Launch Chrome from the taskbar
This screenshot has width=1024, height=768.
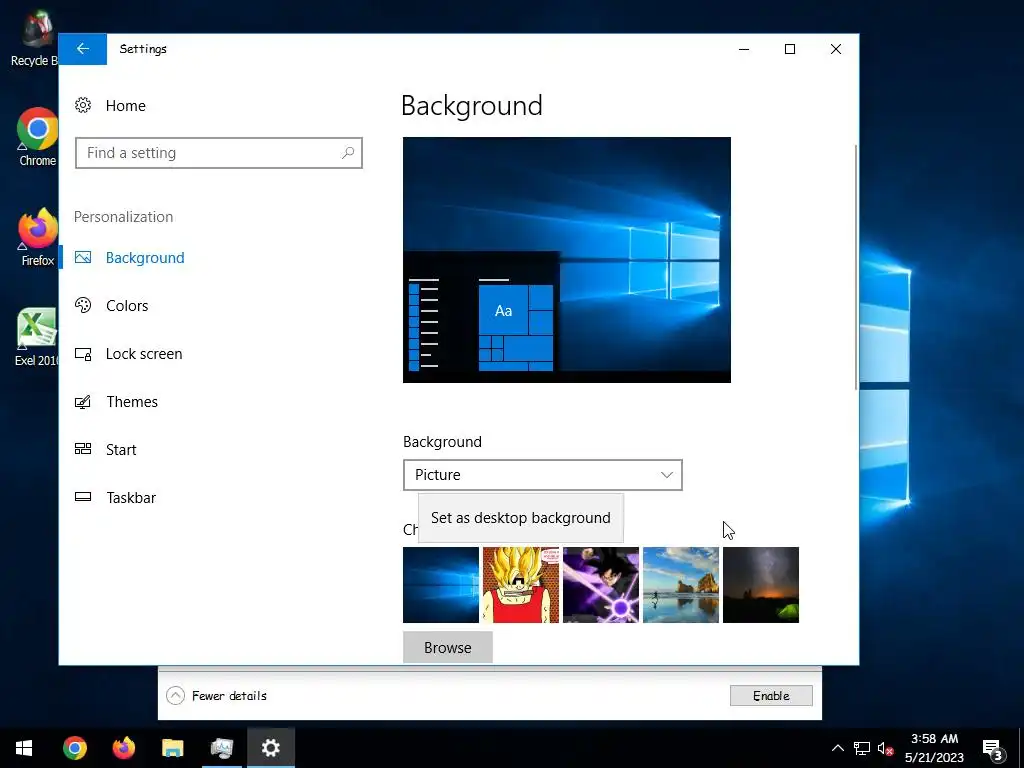pyautogui.click(x=75, y=748)
